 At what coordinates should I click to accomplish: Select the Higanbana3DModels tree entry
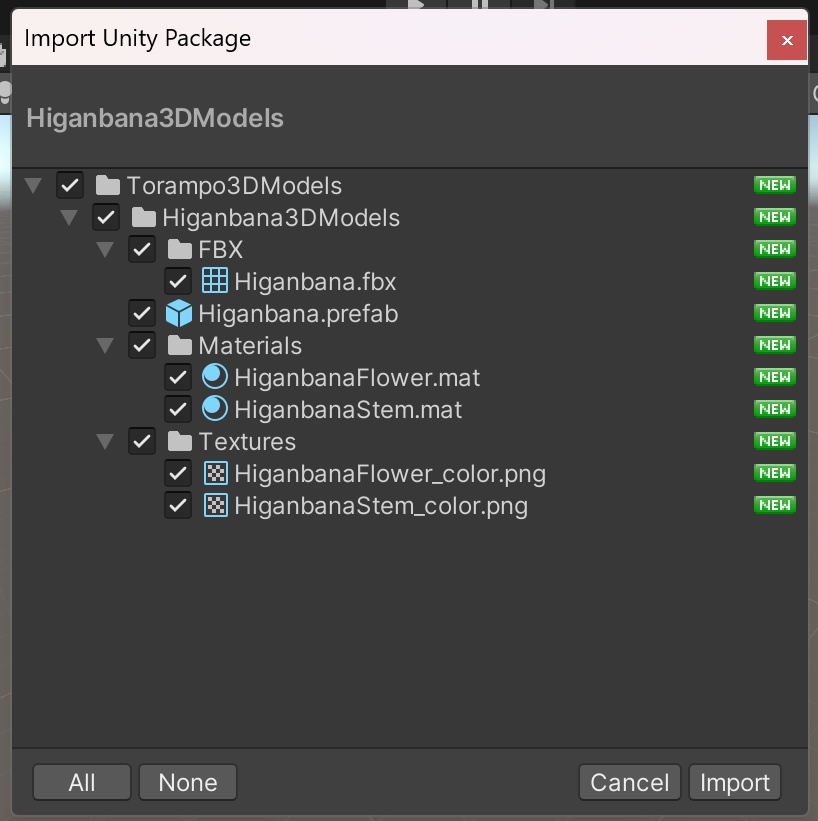tap(280, 218)
